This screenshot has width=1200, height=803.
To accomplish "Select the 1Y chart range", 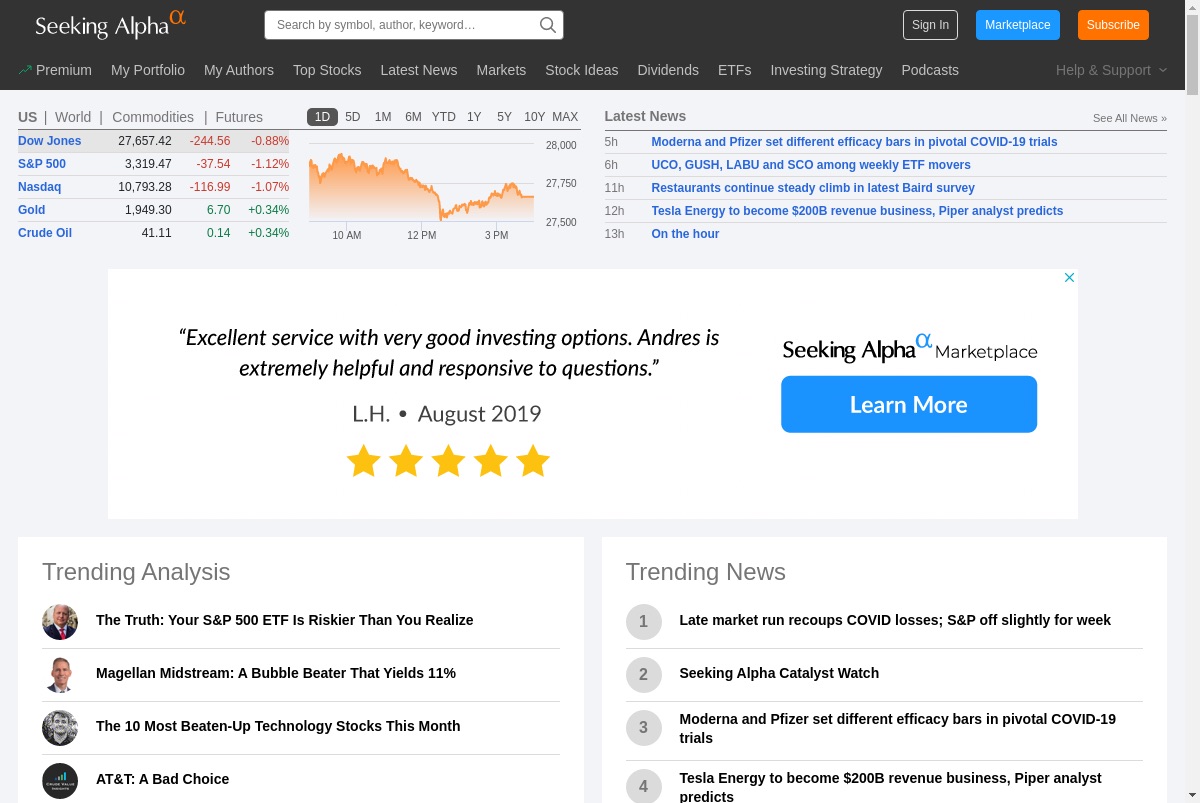I will (x=474, y=117).
